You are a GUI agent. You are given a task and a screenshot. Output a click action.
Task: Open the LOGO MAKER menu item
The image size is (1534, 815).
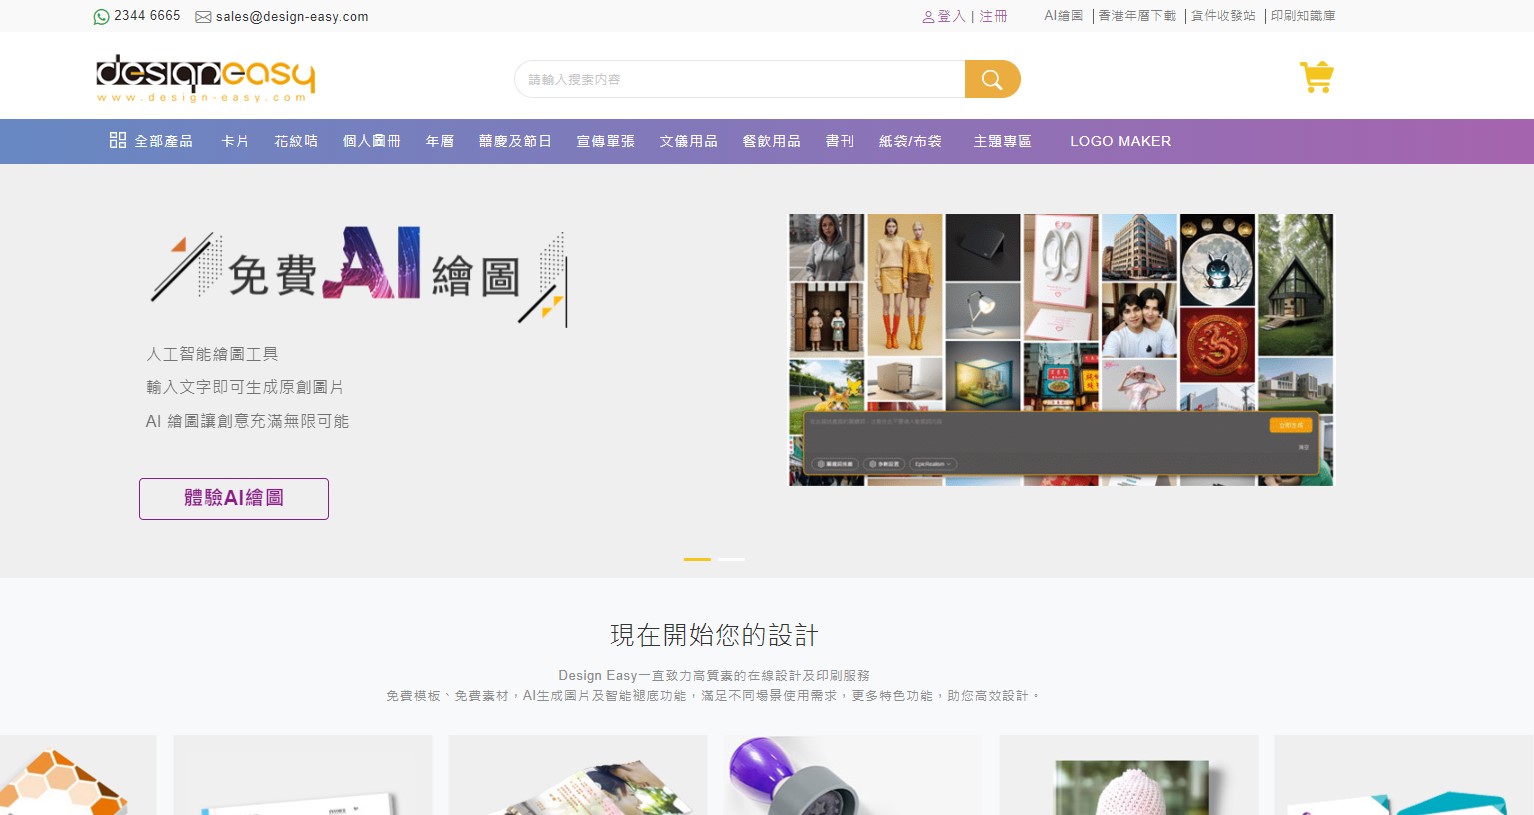coord(1120,141)
